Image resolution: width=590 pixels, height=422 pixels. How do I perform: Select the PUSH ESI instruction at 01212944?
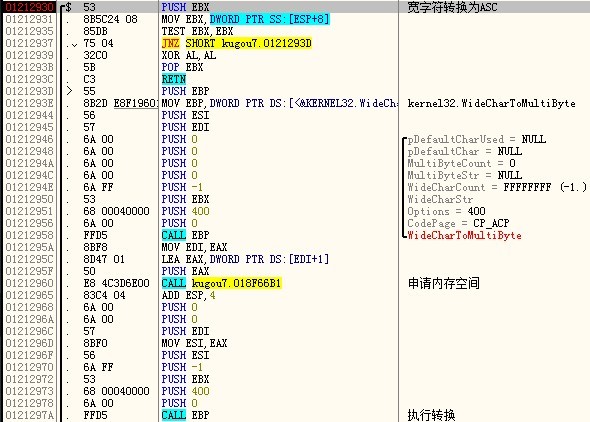186,115
